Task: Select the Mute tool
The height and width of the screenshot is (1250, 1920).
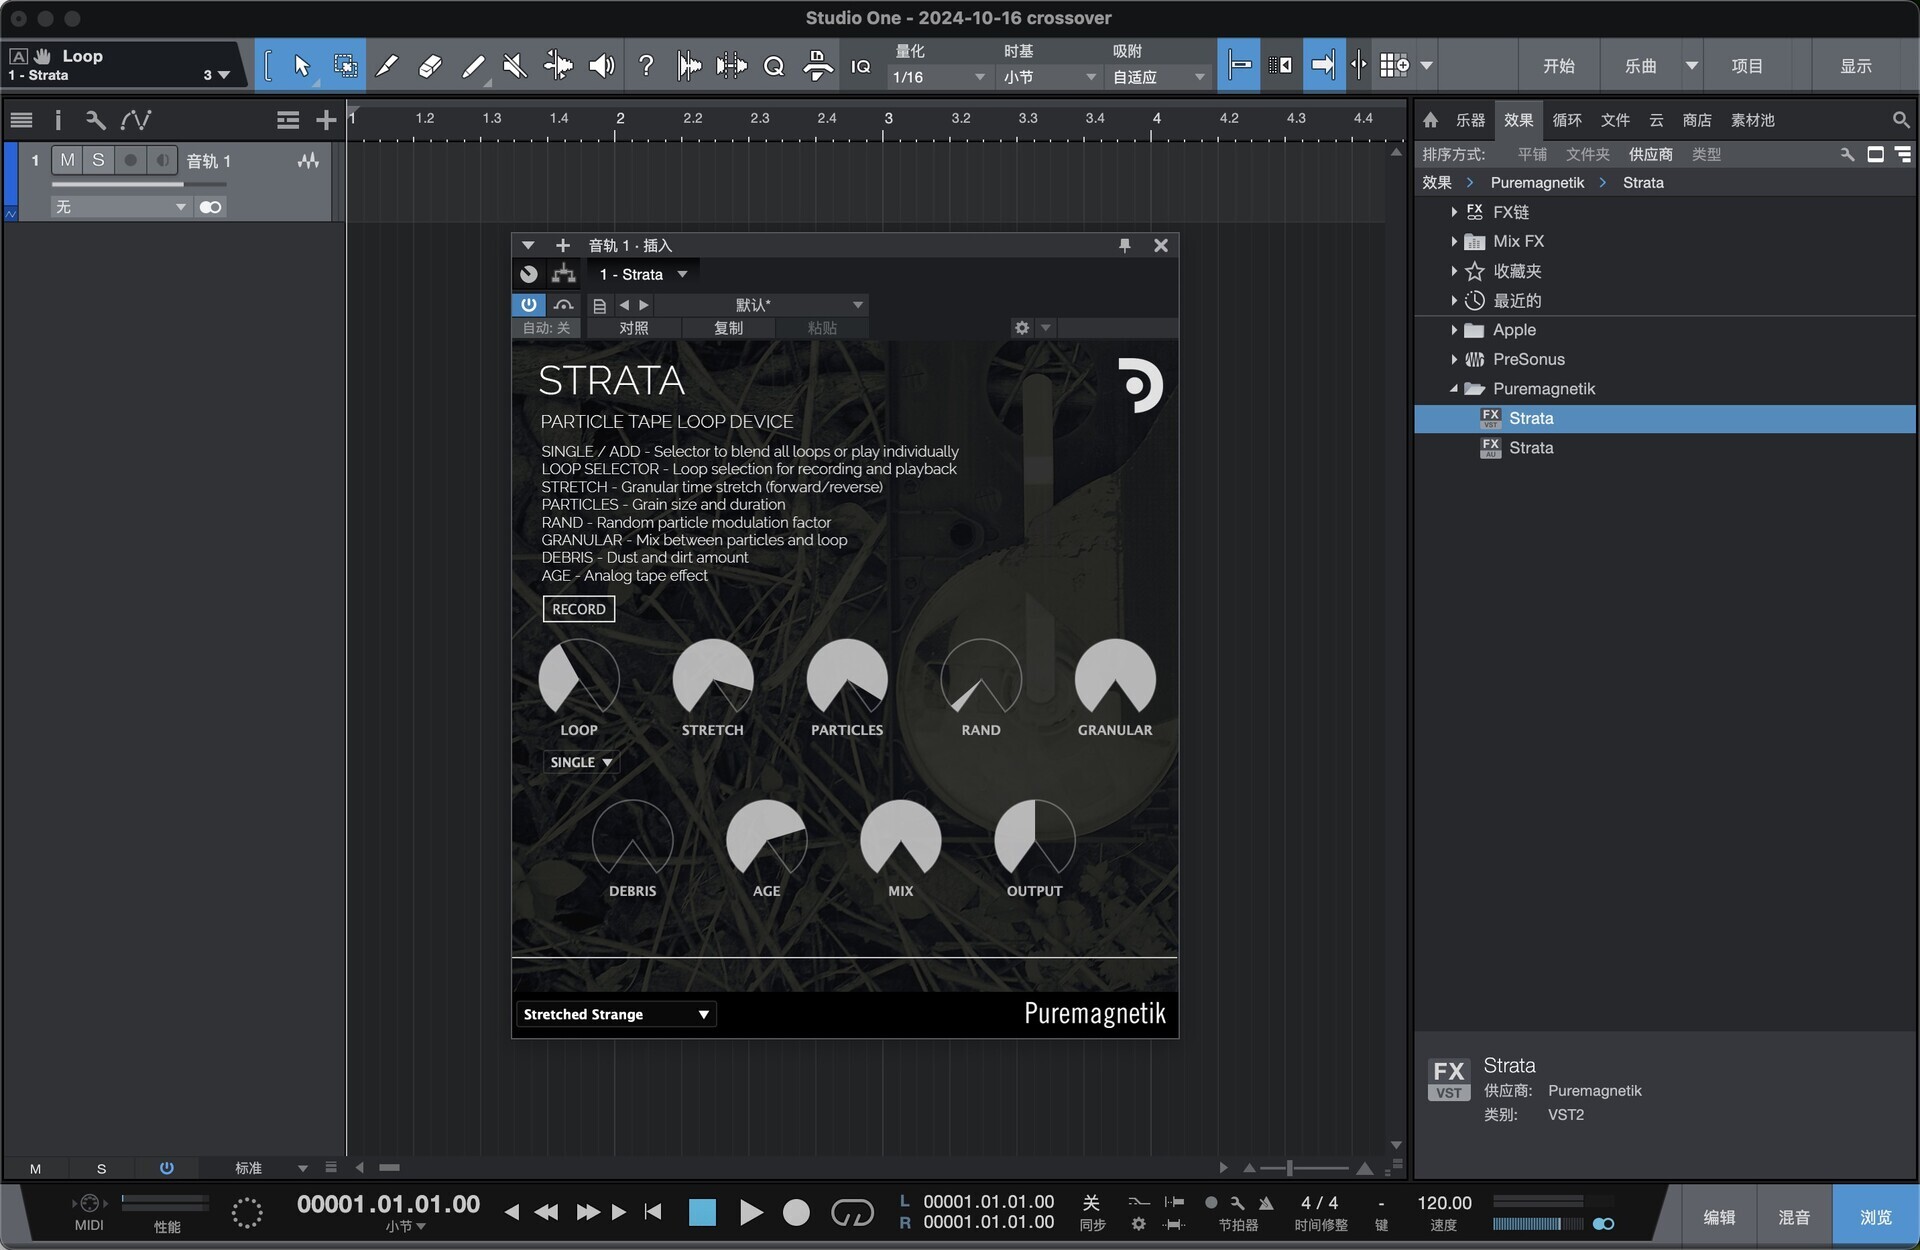Action: (x=515, y=66)
